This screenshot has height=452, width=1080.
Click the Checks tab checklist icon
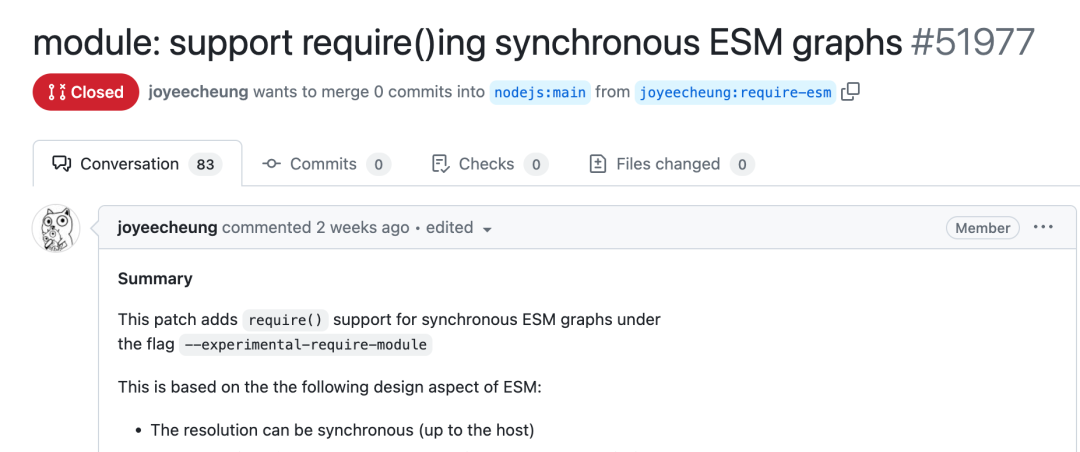tap(440, 164)
